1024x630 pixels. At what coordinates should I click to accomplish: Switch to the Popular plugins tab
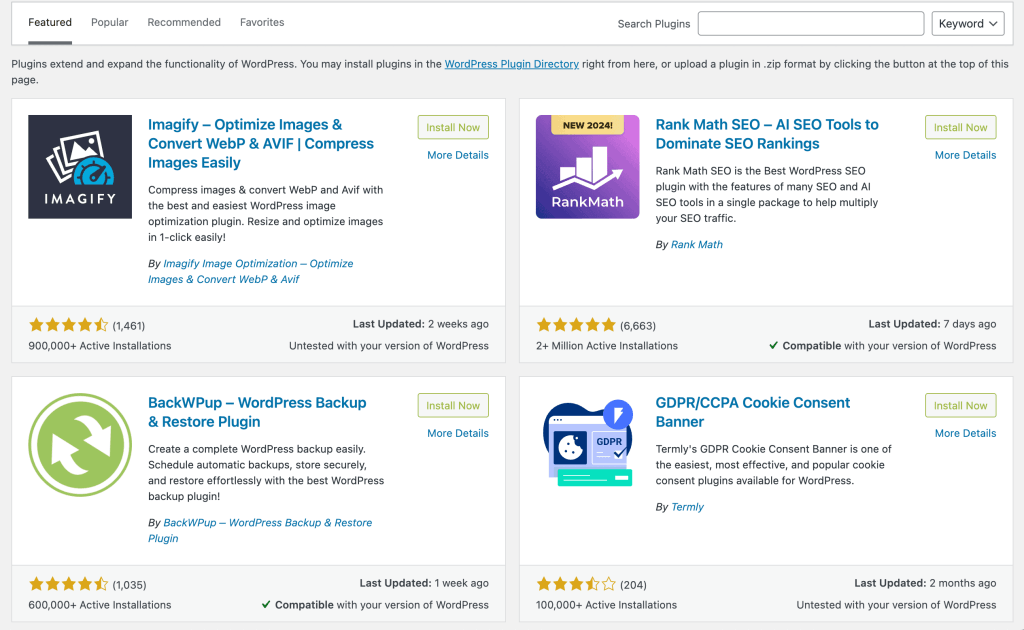[x=109, y=22]
